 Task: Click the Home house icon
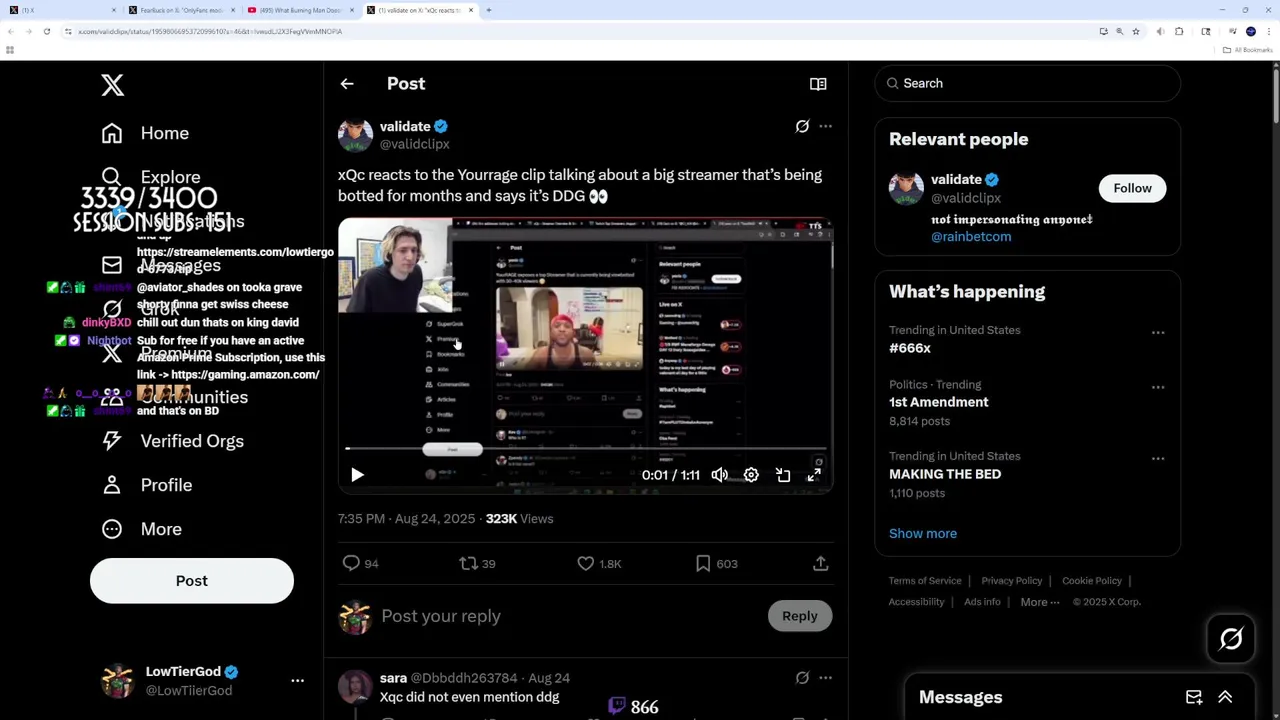pos(112,133)
